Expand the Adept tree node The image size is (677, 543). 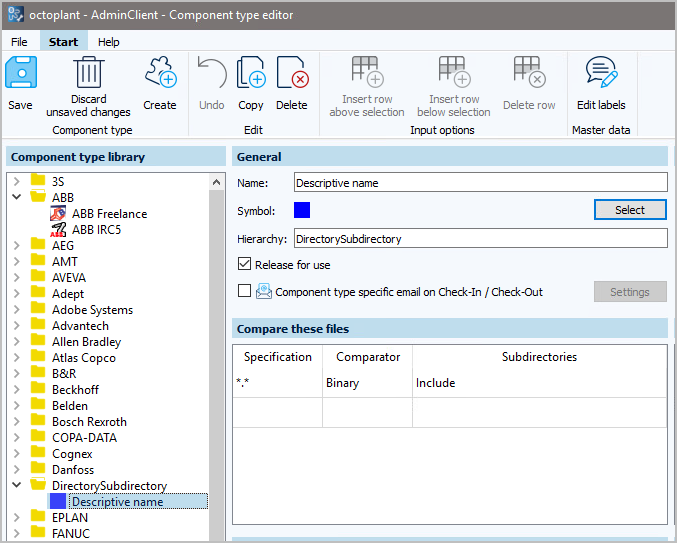coord(16,293)
